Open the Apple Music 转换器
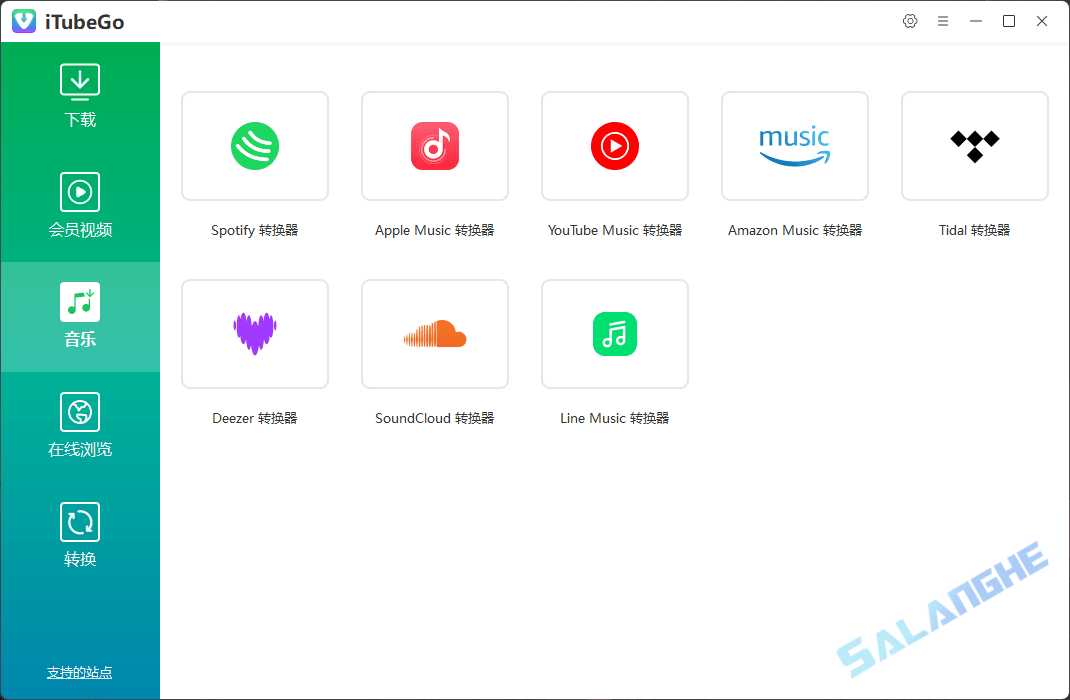 [434, 146]
